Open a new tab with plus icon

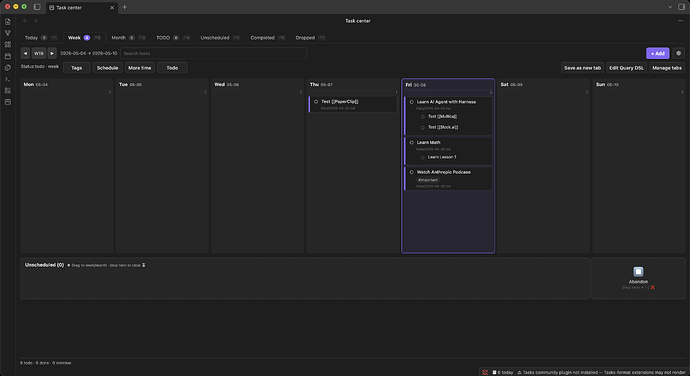point(125,7)
